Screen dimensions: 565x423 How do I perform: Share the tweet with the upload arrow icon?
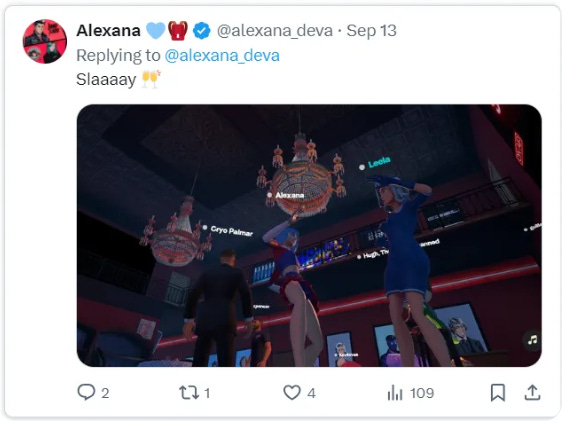(532, 392)
